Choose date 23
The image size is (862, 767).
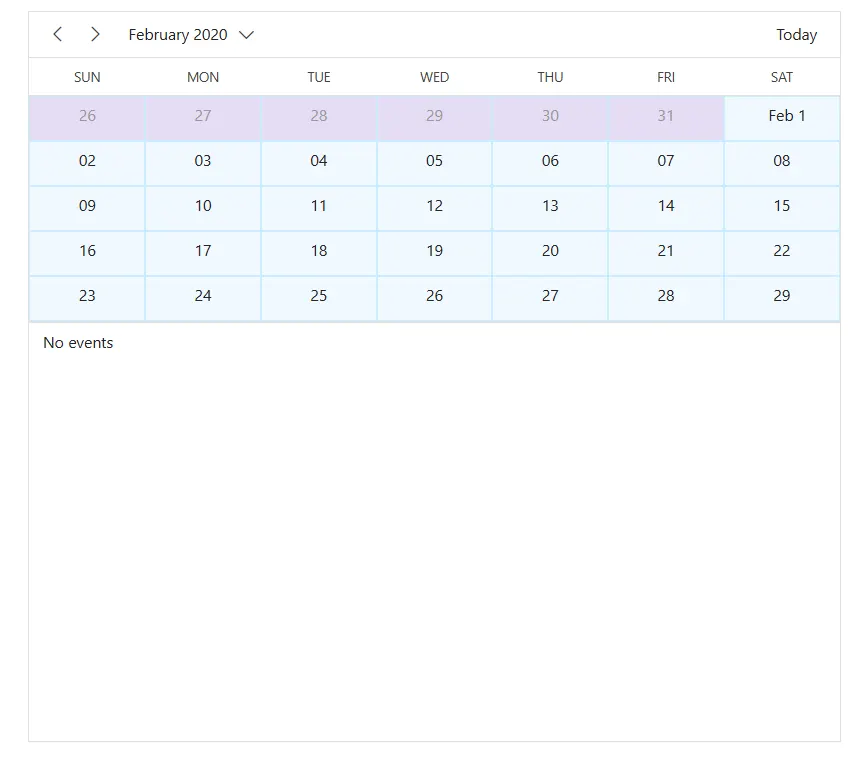tap(87, 299)
